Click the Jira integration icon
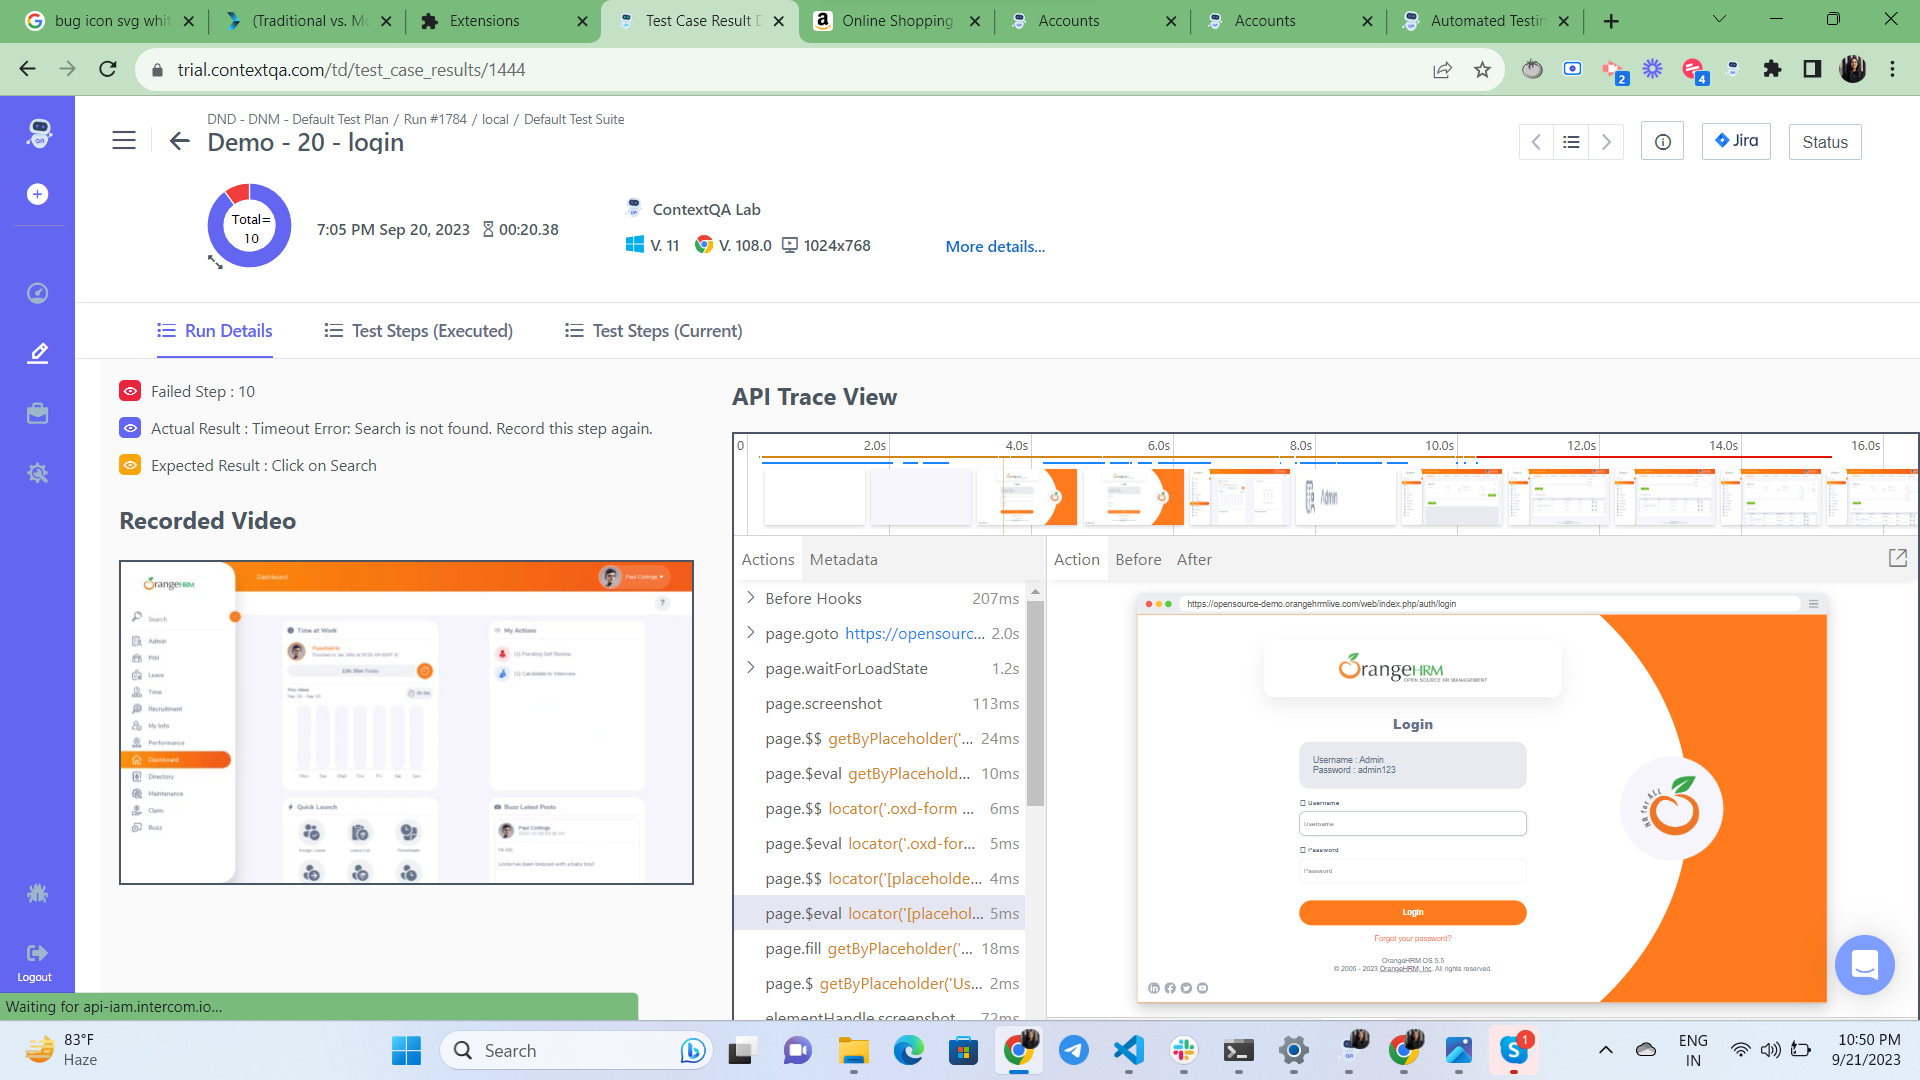The width and height of the screenshot is (1920, 1080). (1737, 141)
